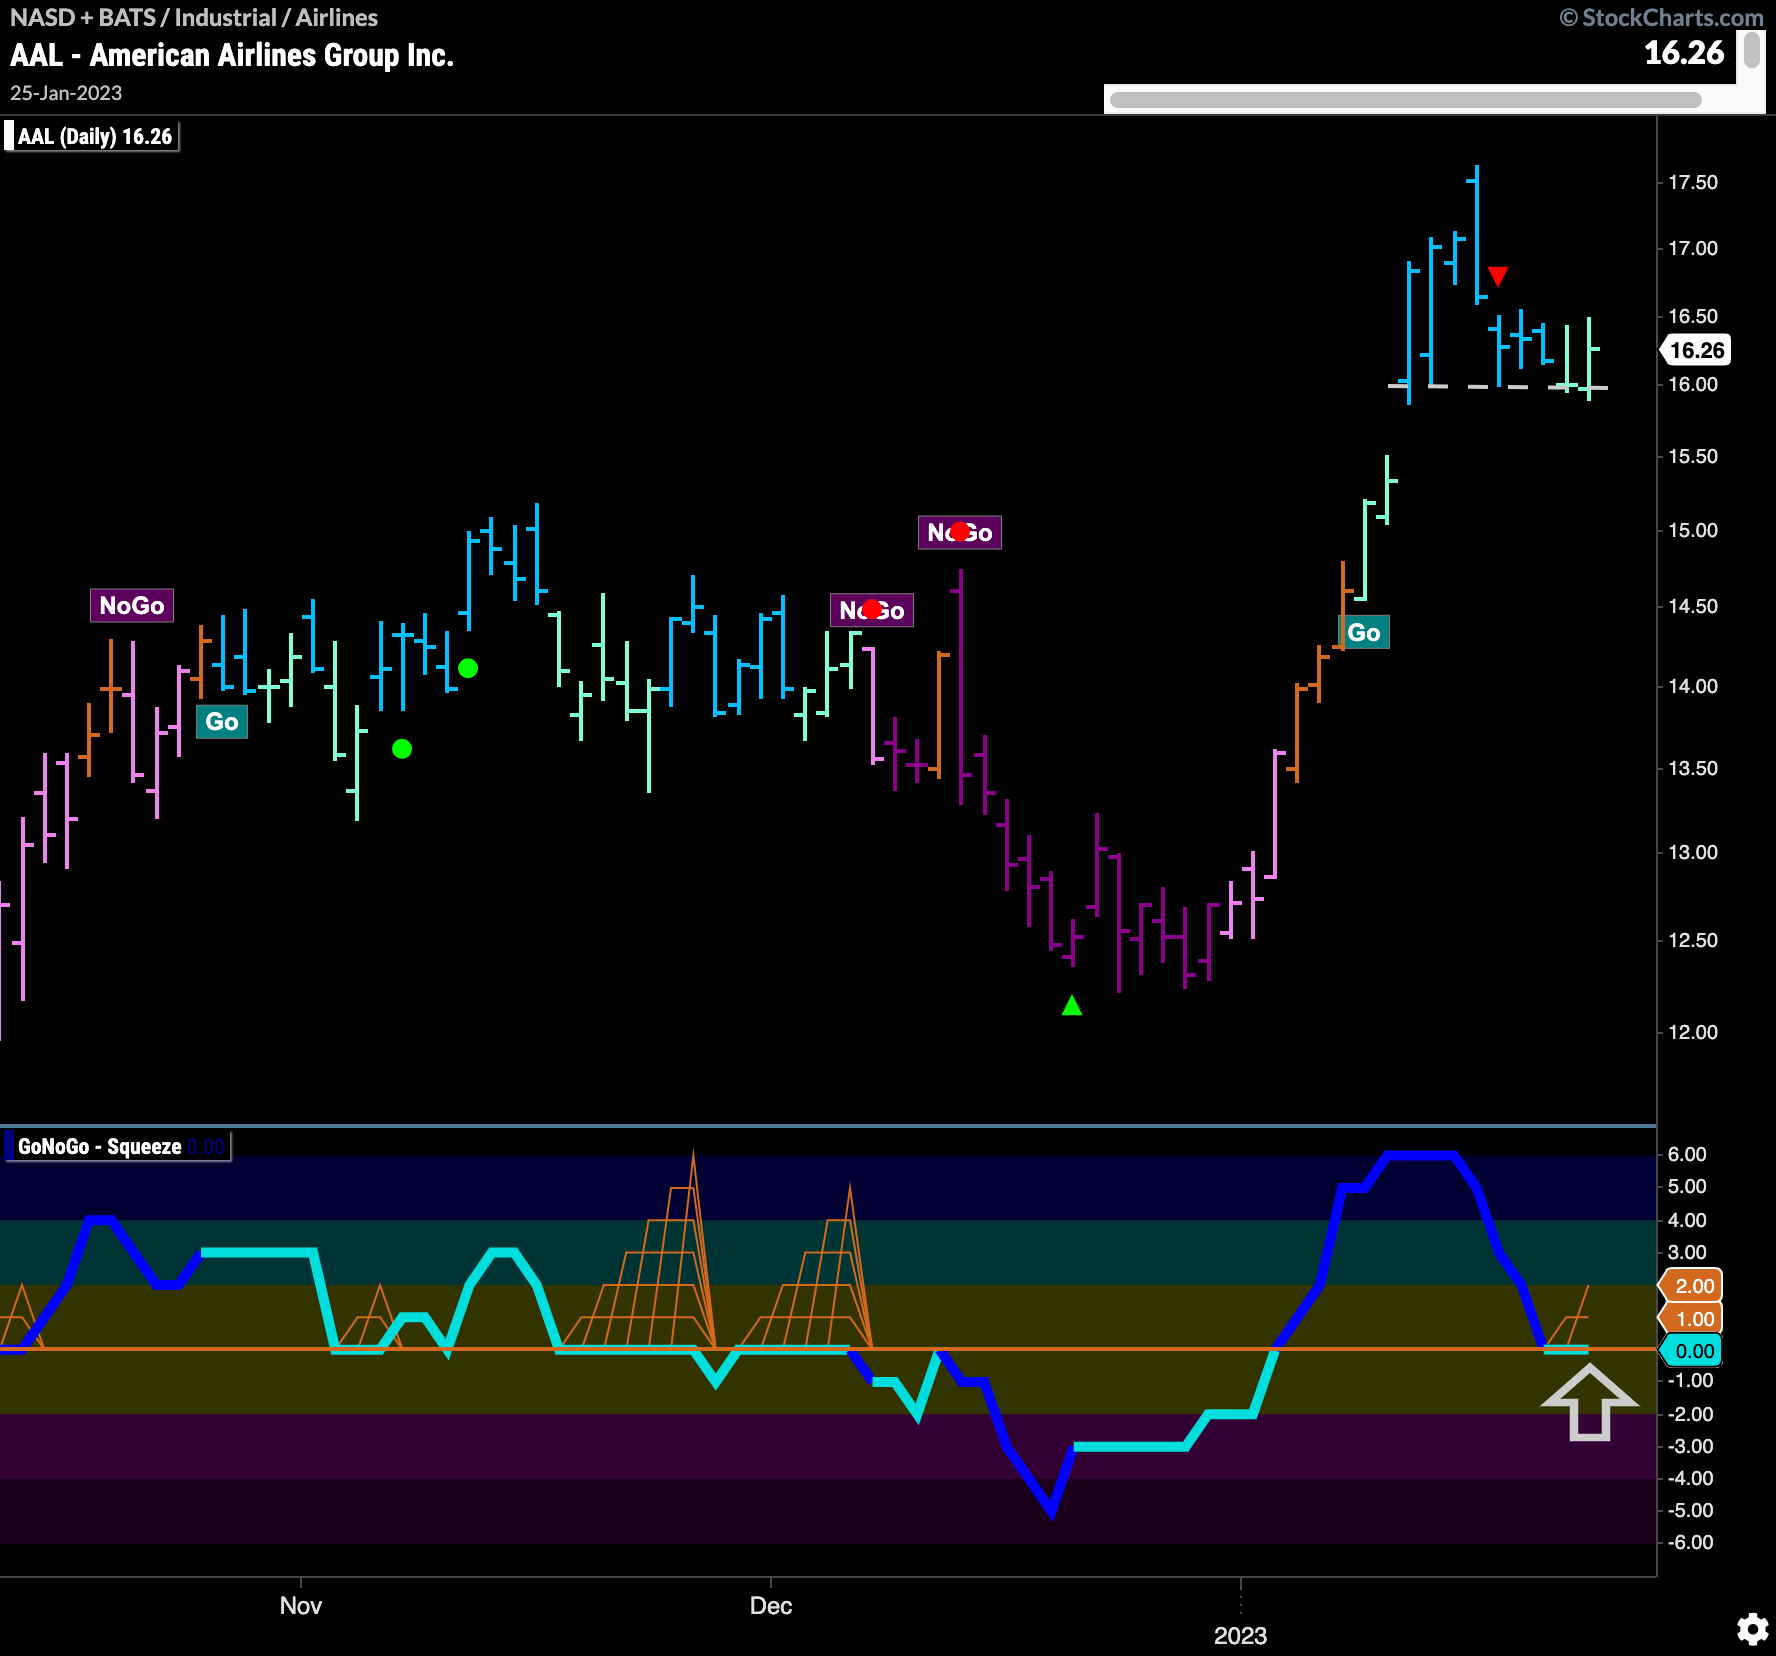Click the current price tag 16.26 on axis
The image size is (1776, 1656).
(x=1697, y=350)
